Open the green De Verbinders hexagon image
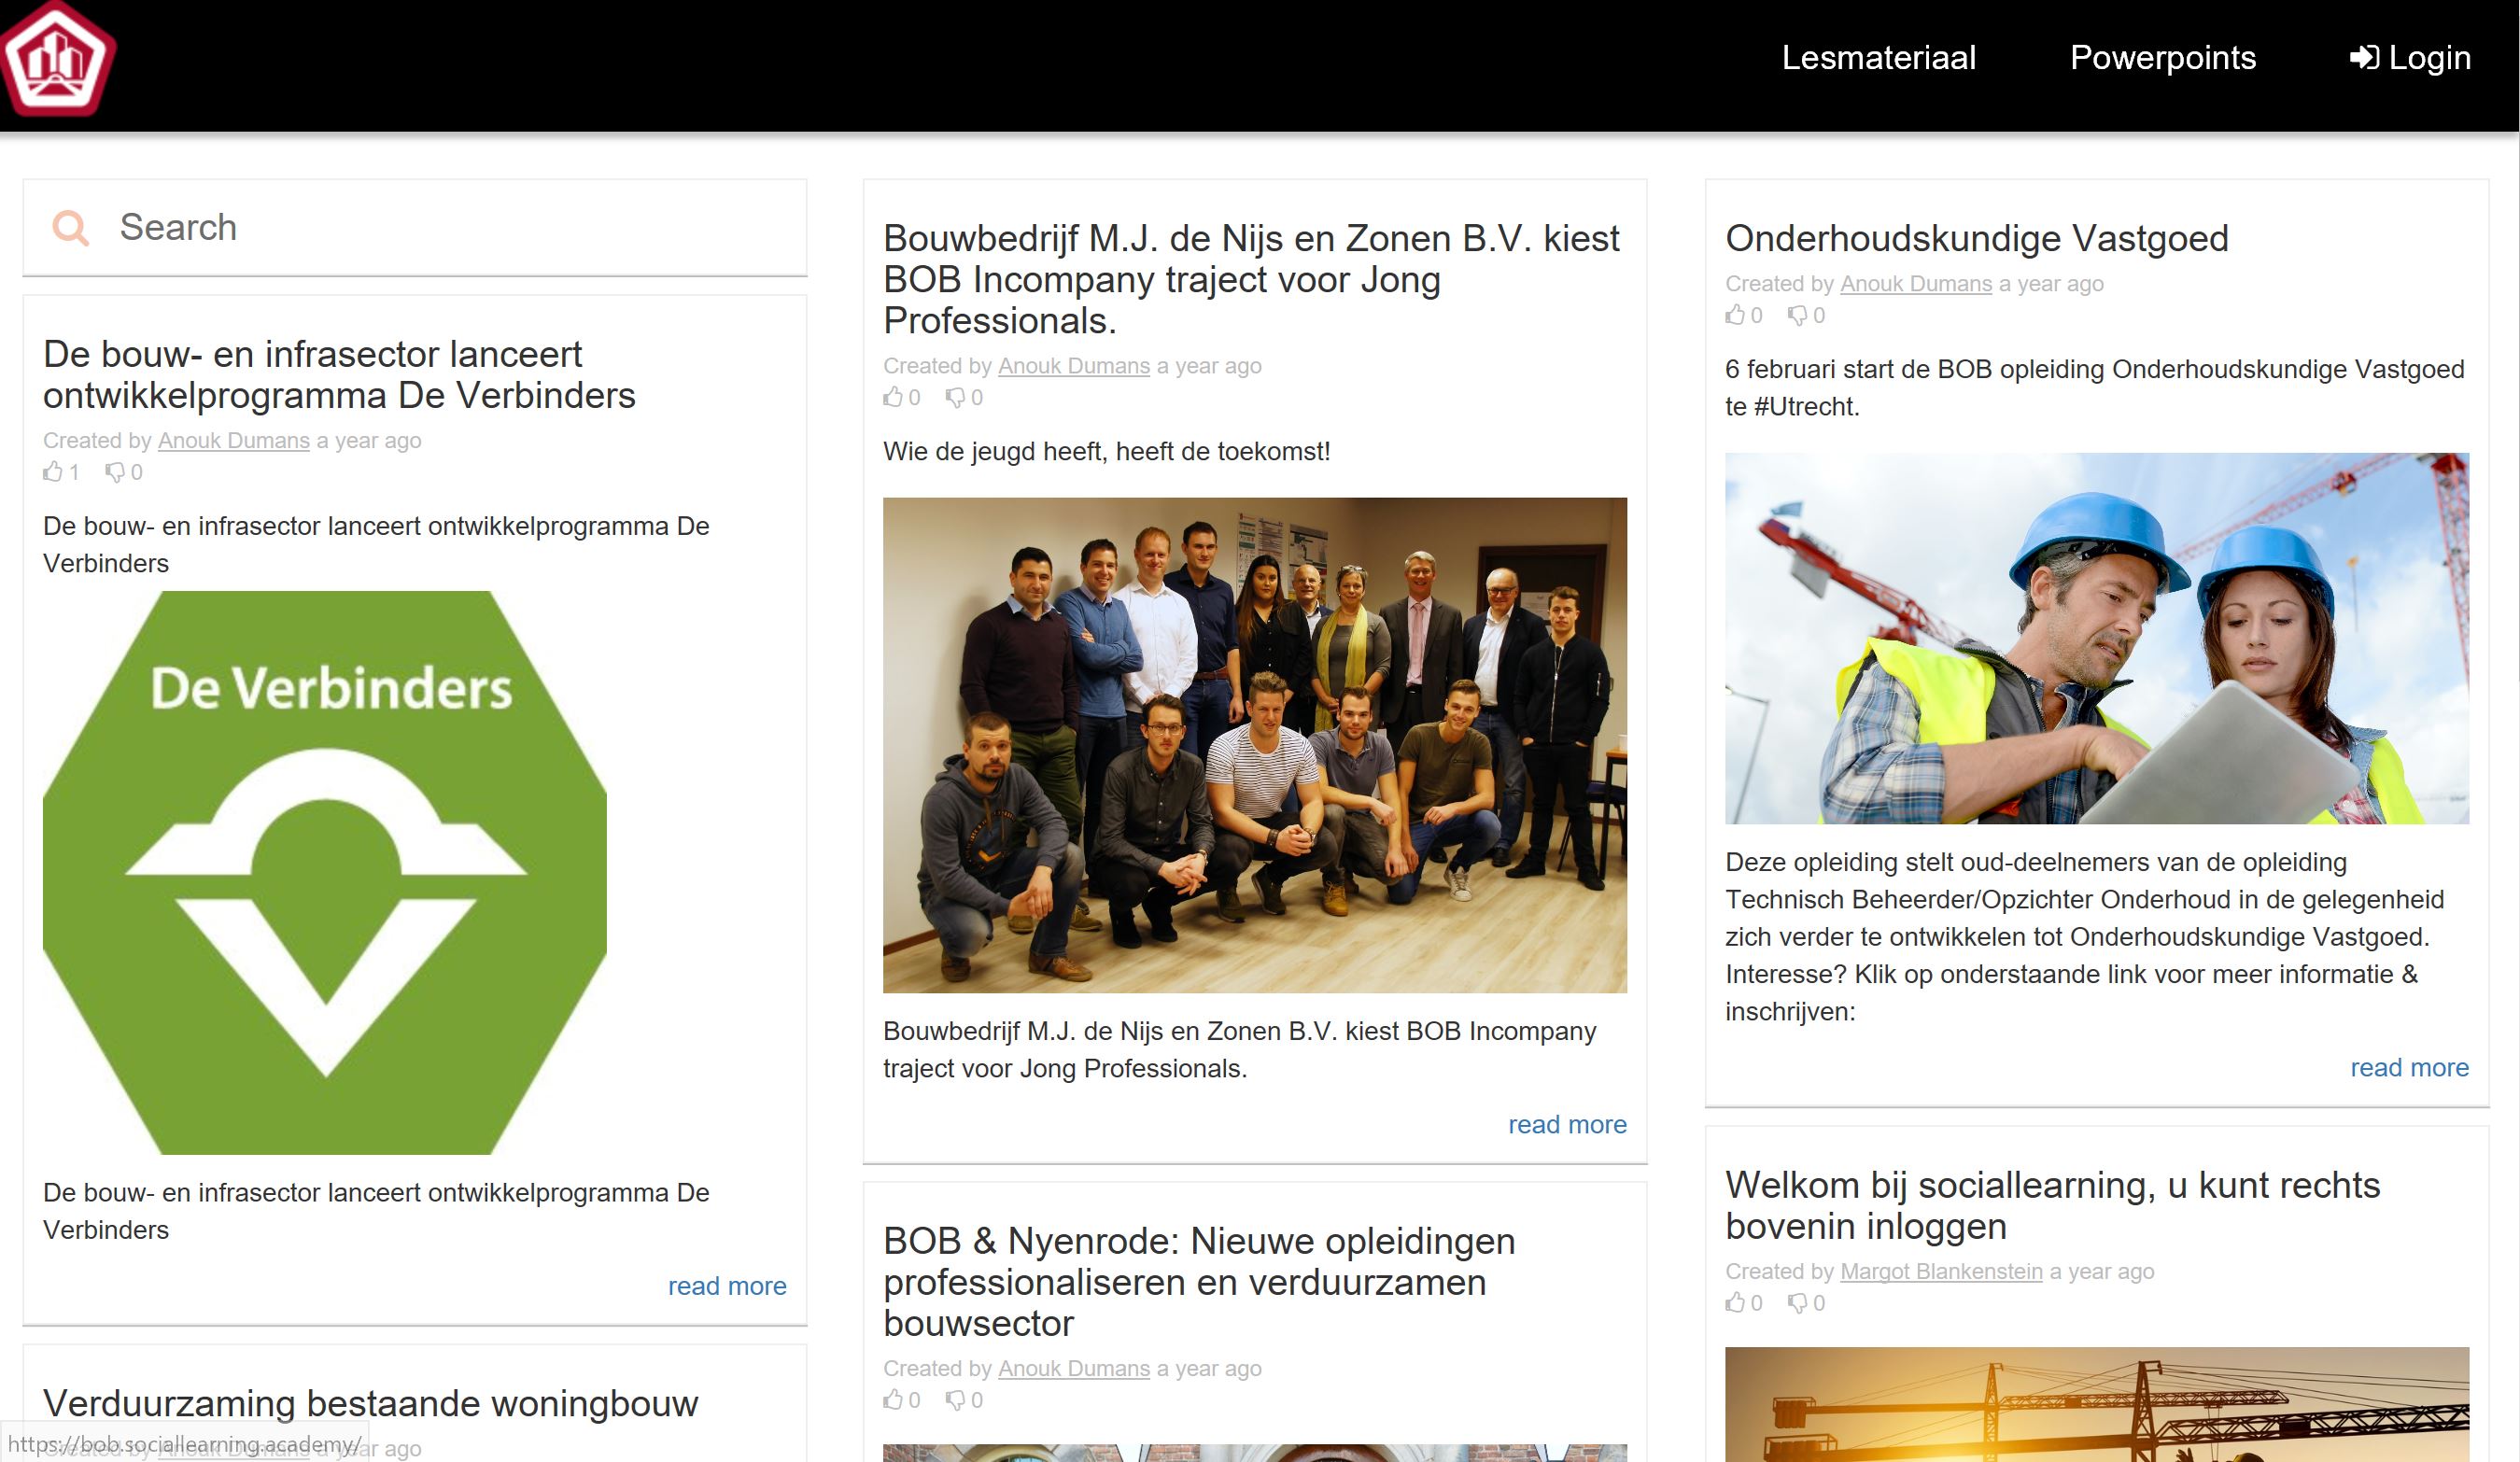Image resolution: width=2520 pixels, height=1462 pixels. tap(325, 872)
